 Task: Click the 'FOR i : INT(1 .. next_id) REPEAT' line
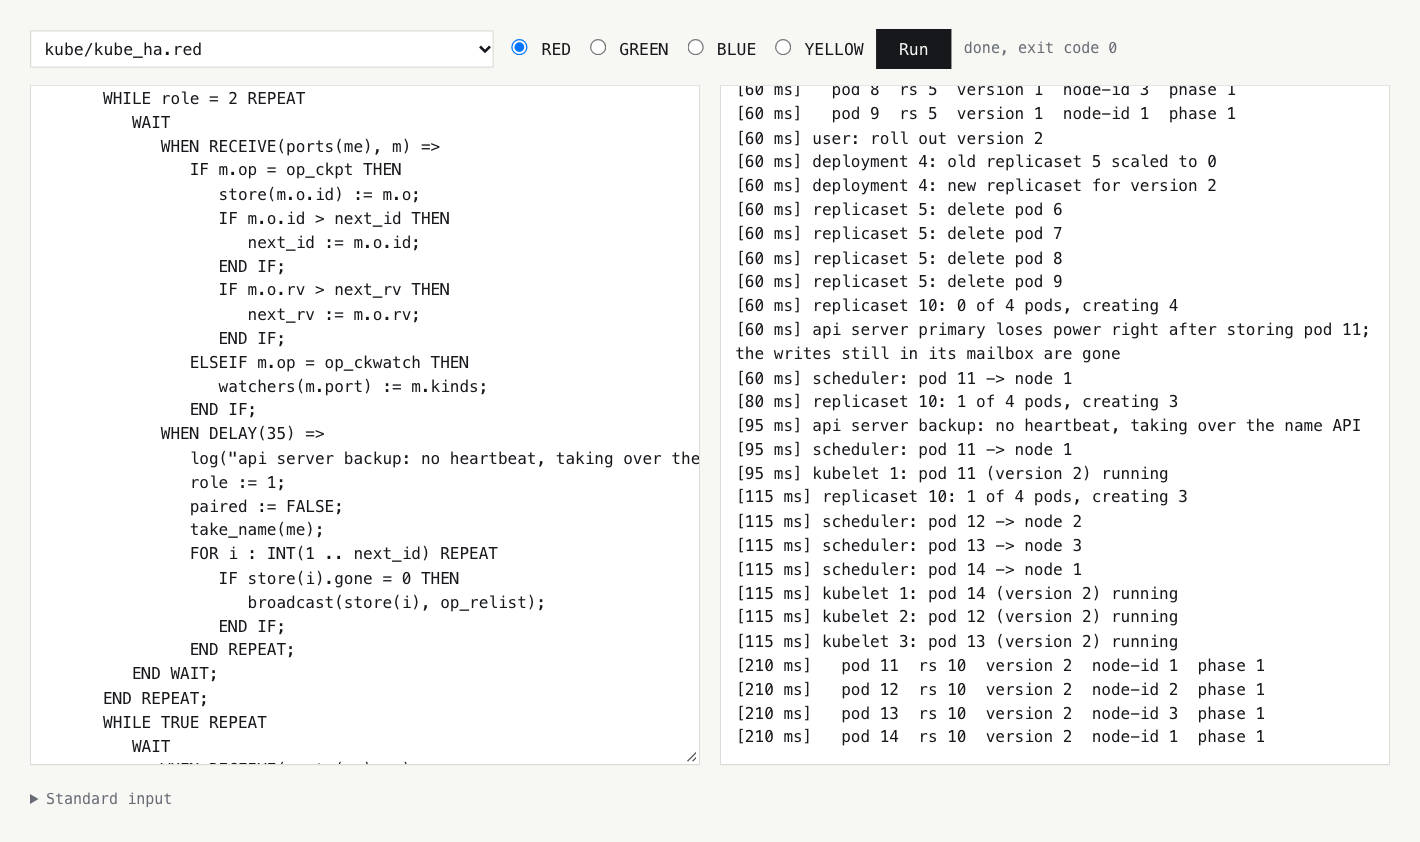(344, 554)
